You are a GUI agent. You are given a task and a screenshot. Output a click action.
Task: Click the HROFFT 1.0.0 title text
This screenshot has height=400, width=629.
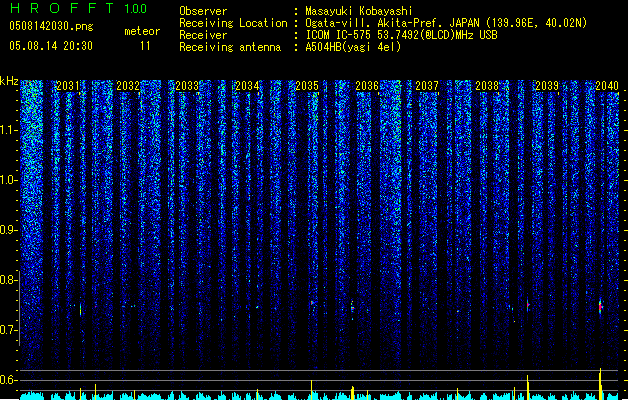click(78, 8)
